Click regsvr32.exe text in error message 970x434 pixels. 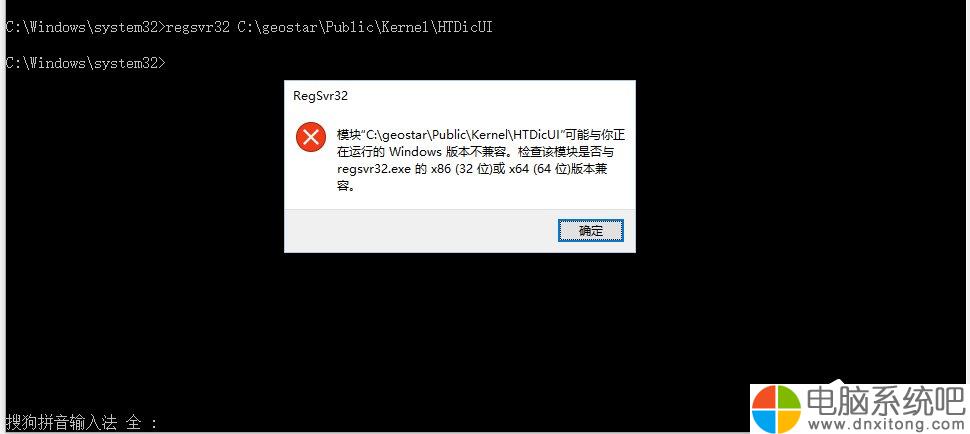[373, 169]
